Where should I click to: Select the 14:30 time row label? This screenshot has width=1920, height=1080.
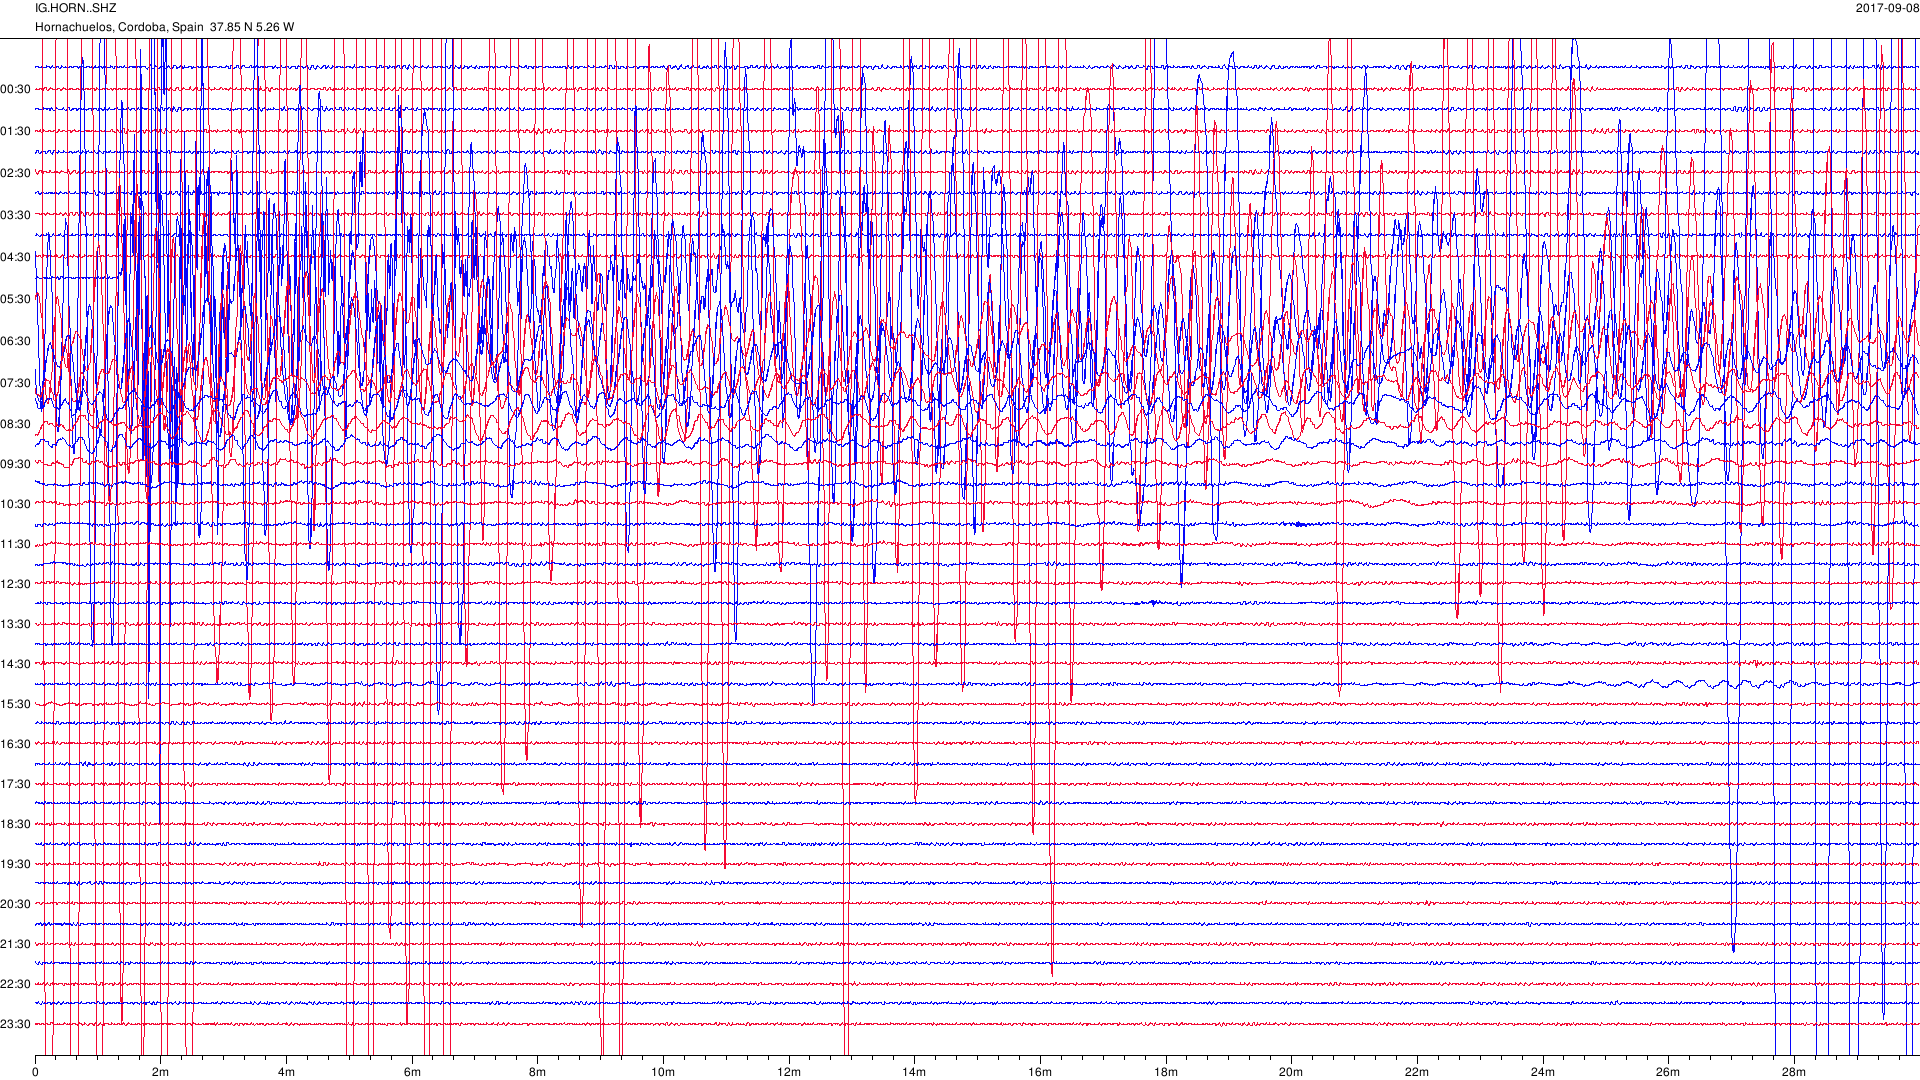(x=15, y=664)
